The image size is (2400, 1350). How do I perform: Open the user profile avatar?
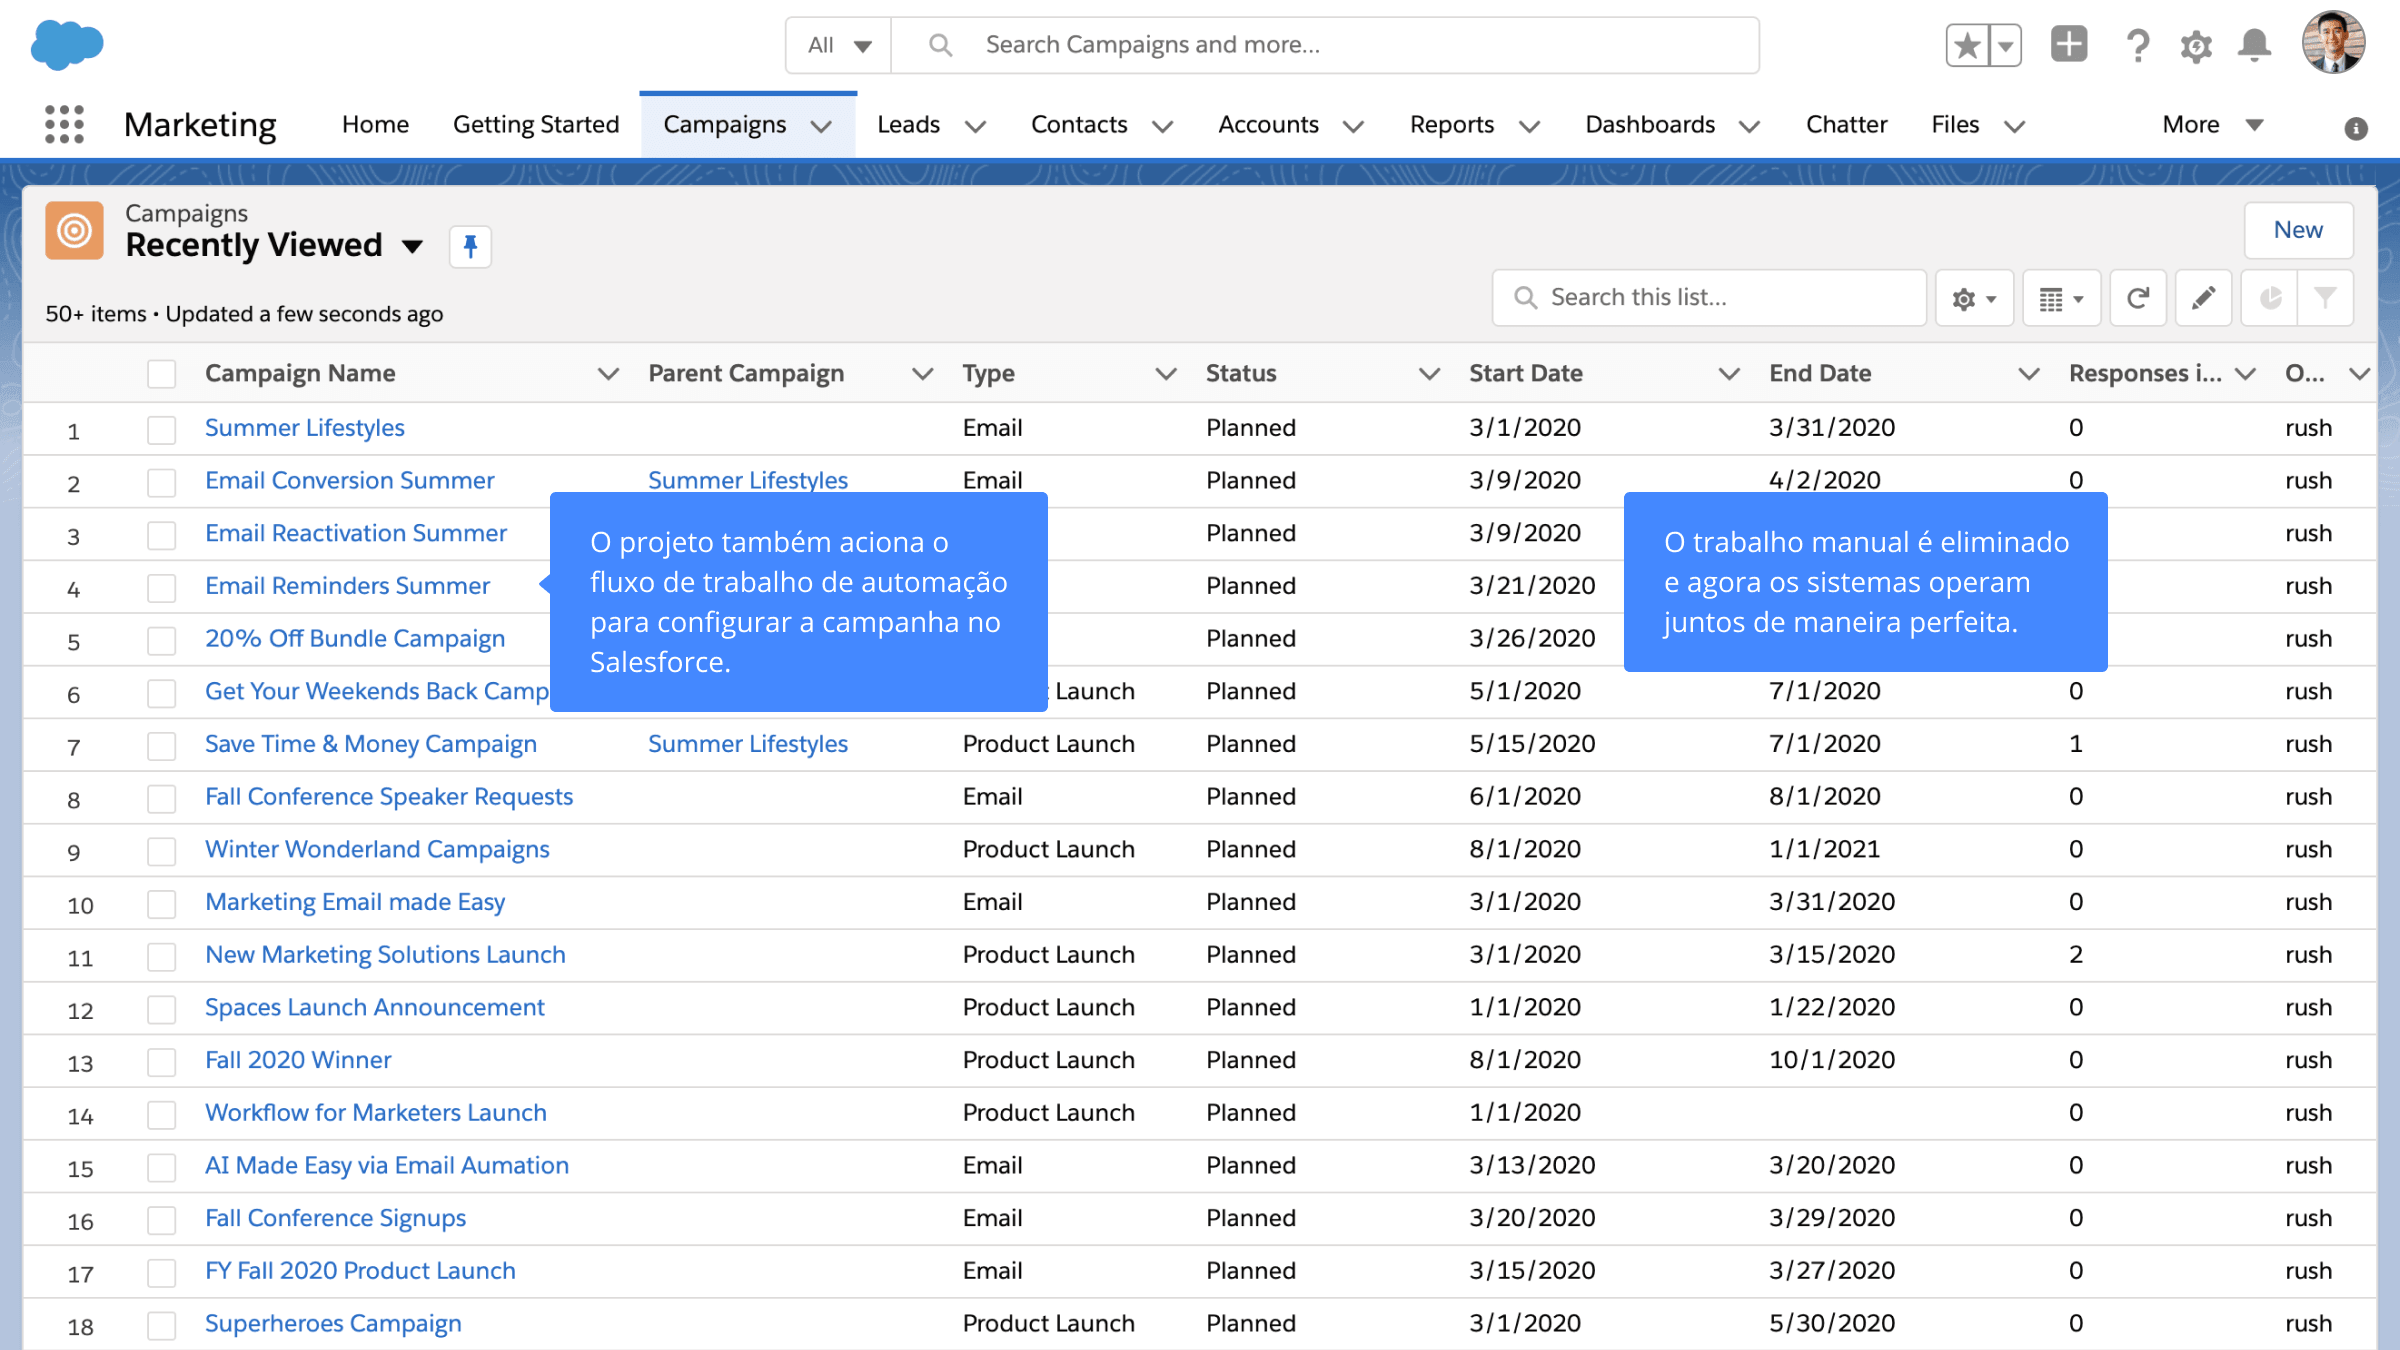(x=2333, y=43)
